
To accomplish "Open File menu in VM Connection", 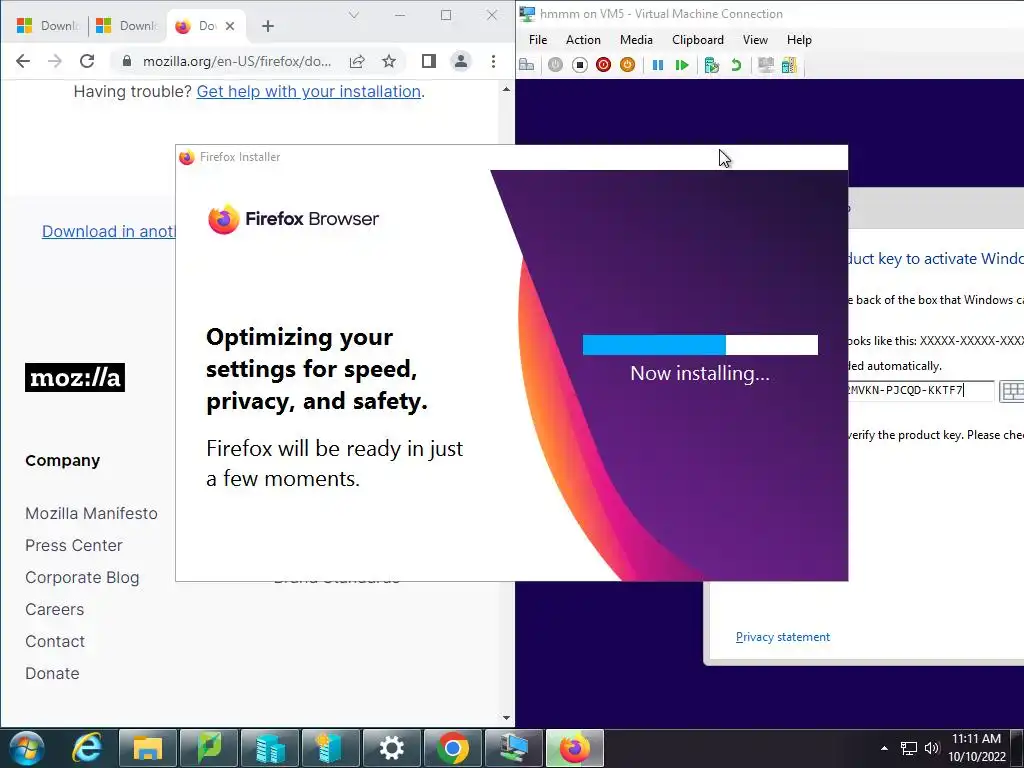I will tap(538, 40).
